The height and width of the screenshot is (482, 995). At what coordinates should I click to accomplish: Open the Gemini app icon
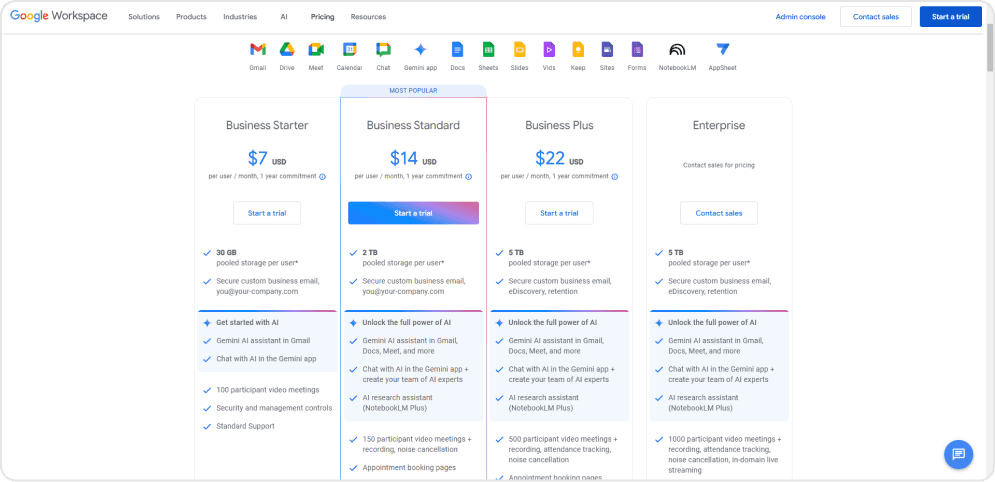[x=420, y=49]
